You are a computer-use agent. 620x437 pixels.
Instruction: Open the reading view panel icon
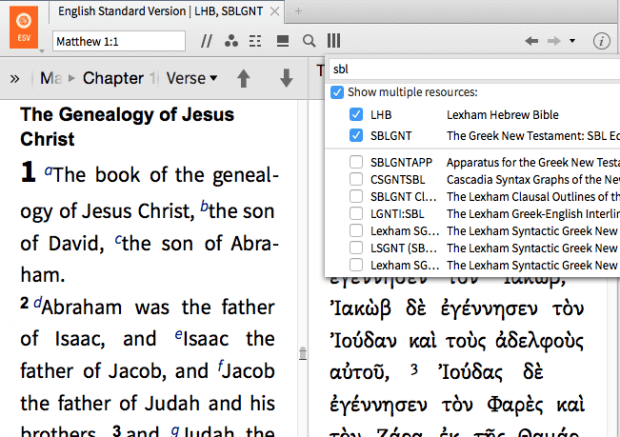(282, 41)
